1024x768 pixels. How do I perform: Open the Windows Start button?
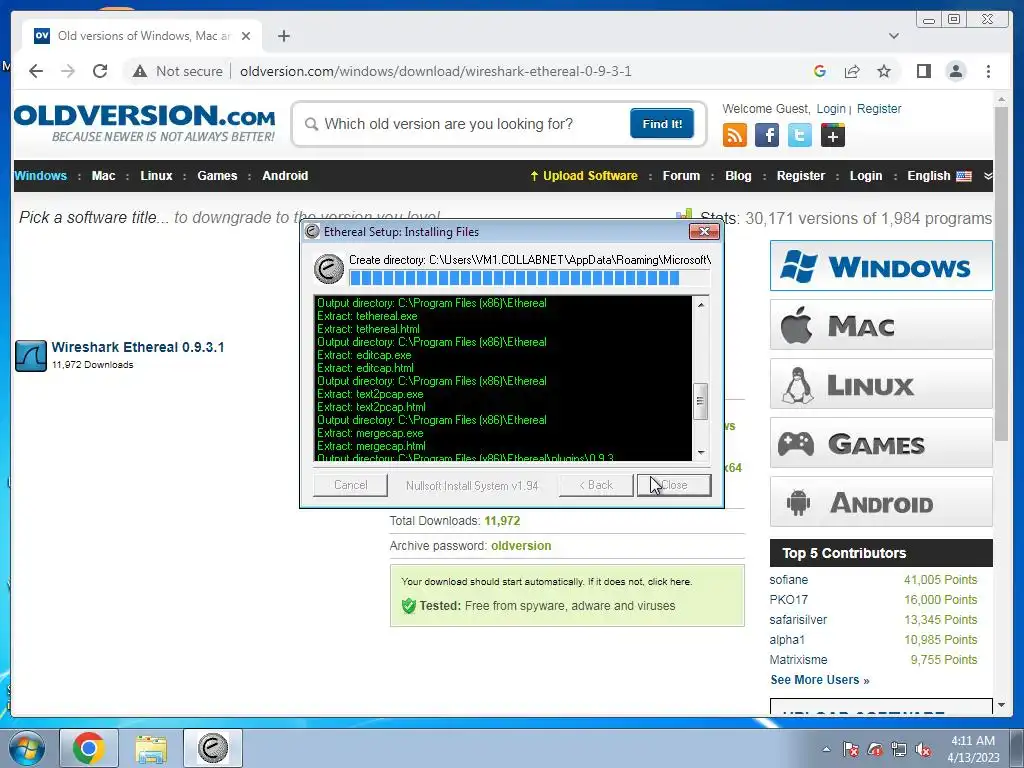coord(26,748)
